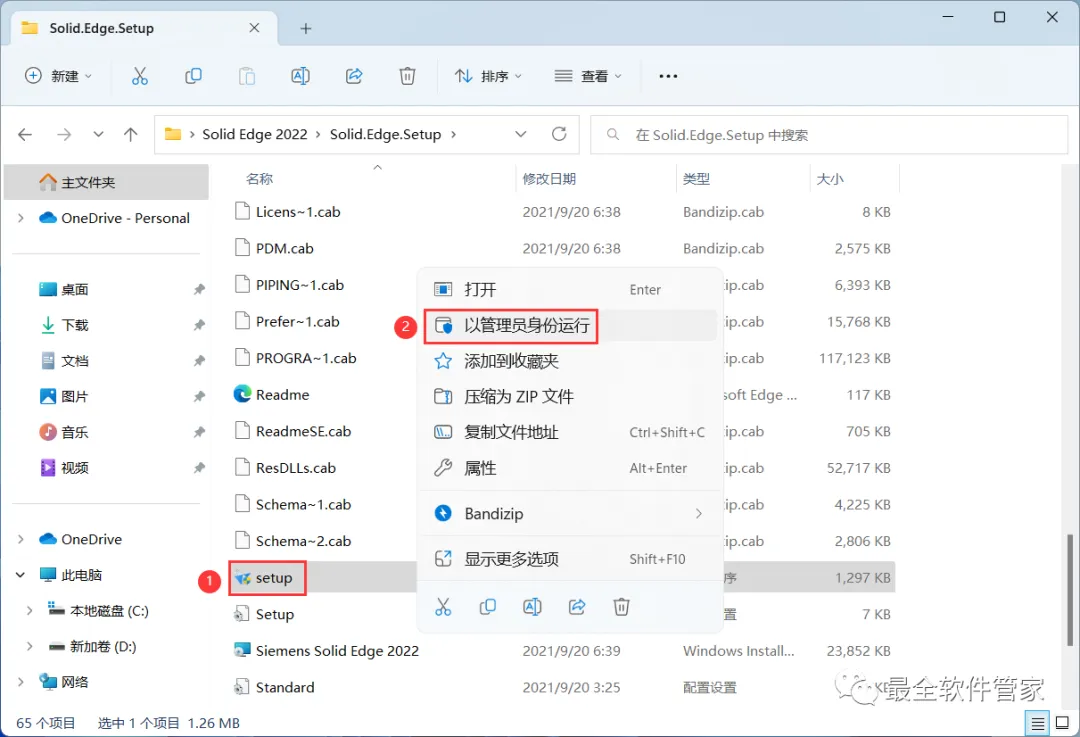Screen dimensions: 1080x737
Task: Choose 压缩为 ZIP 文件
Action: pos(570,397)
